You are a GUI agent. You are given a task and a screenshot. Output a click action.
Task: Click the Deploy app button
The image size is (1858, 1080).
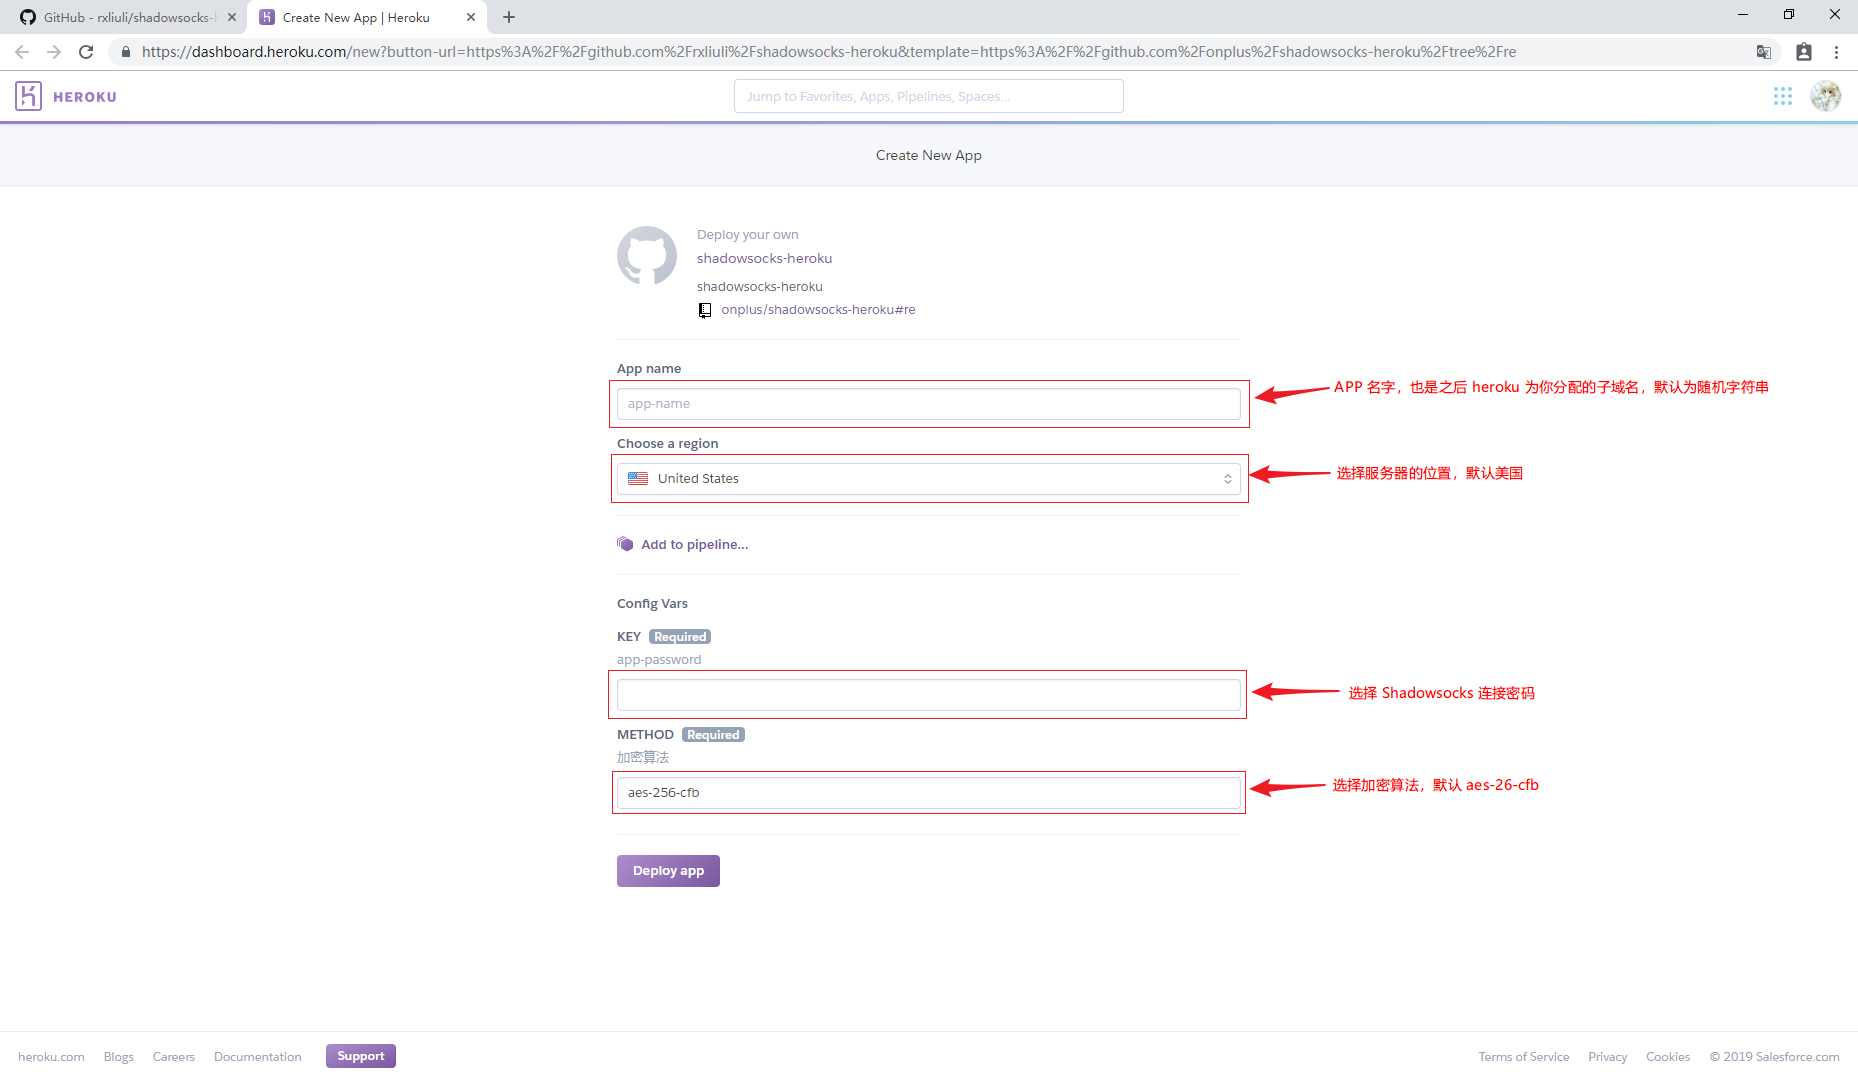coord(668,871)
